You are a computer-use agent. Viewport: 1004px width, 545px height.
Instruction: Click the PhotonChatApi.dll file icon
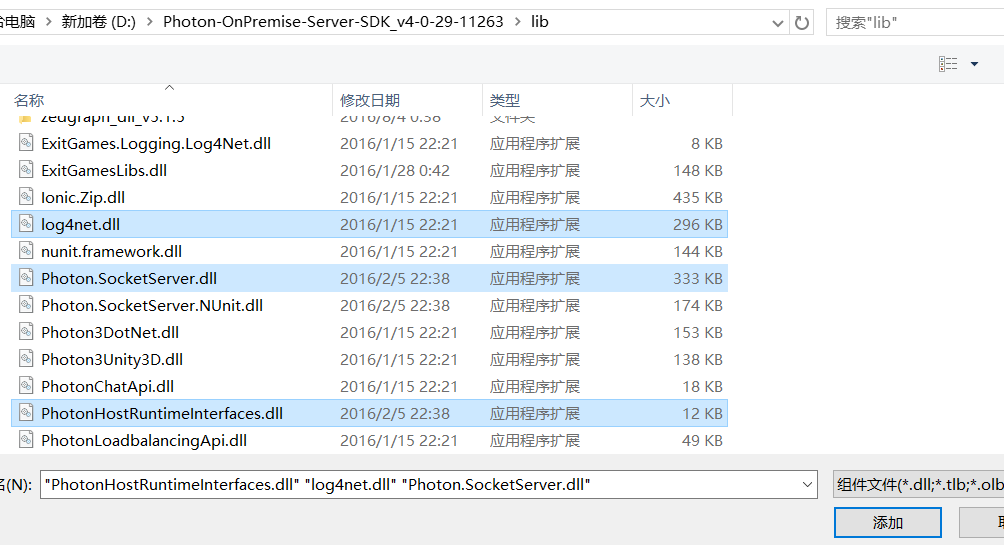(26, 386)
